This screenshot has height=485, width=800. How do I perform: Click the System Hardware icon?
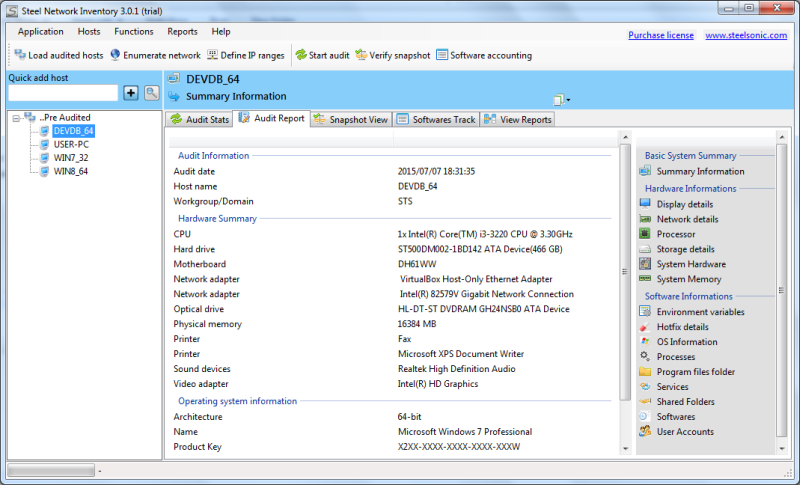pyautogui.click(x=645, y=264)
